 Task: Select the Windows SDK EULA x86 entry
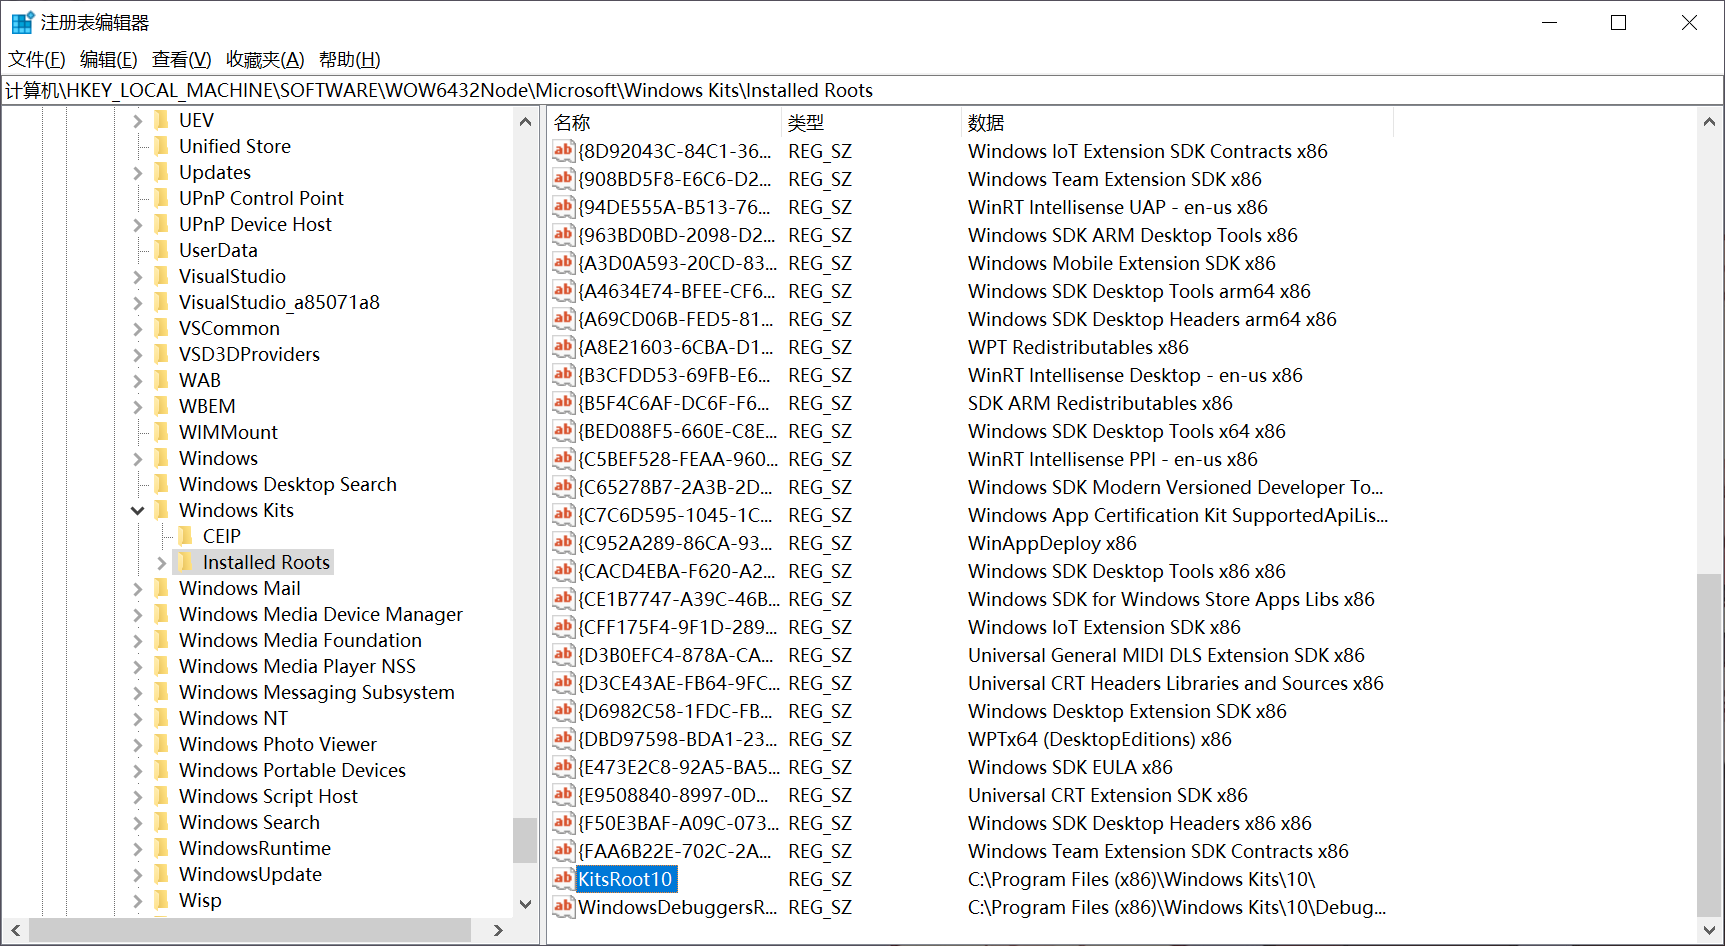point(1070,767)
